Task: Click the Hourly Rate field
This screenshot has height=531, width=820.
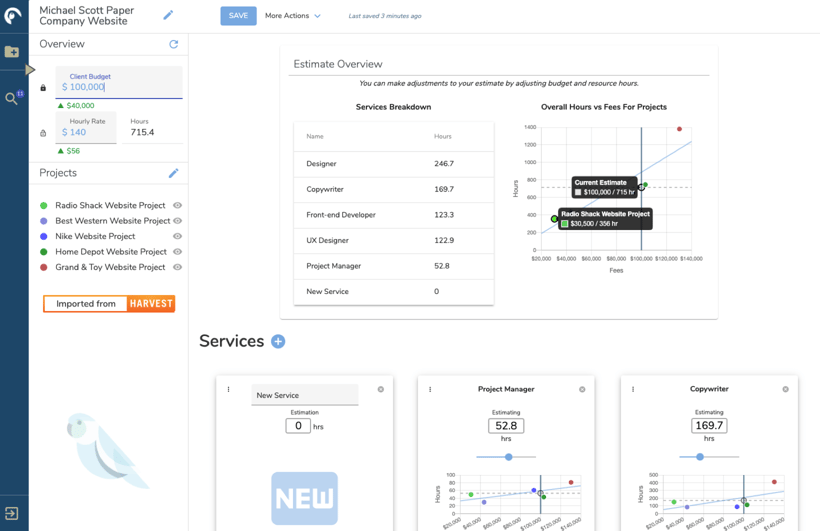Action: [x=86, y=127]
